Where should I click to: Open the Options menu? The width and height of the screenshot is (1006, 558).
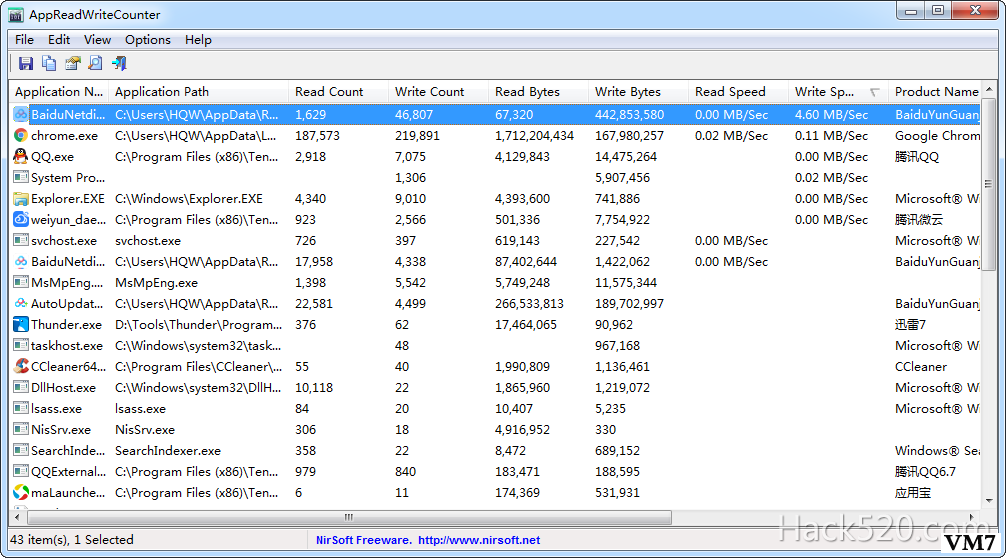[x=148, y=40]
